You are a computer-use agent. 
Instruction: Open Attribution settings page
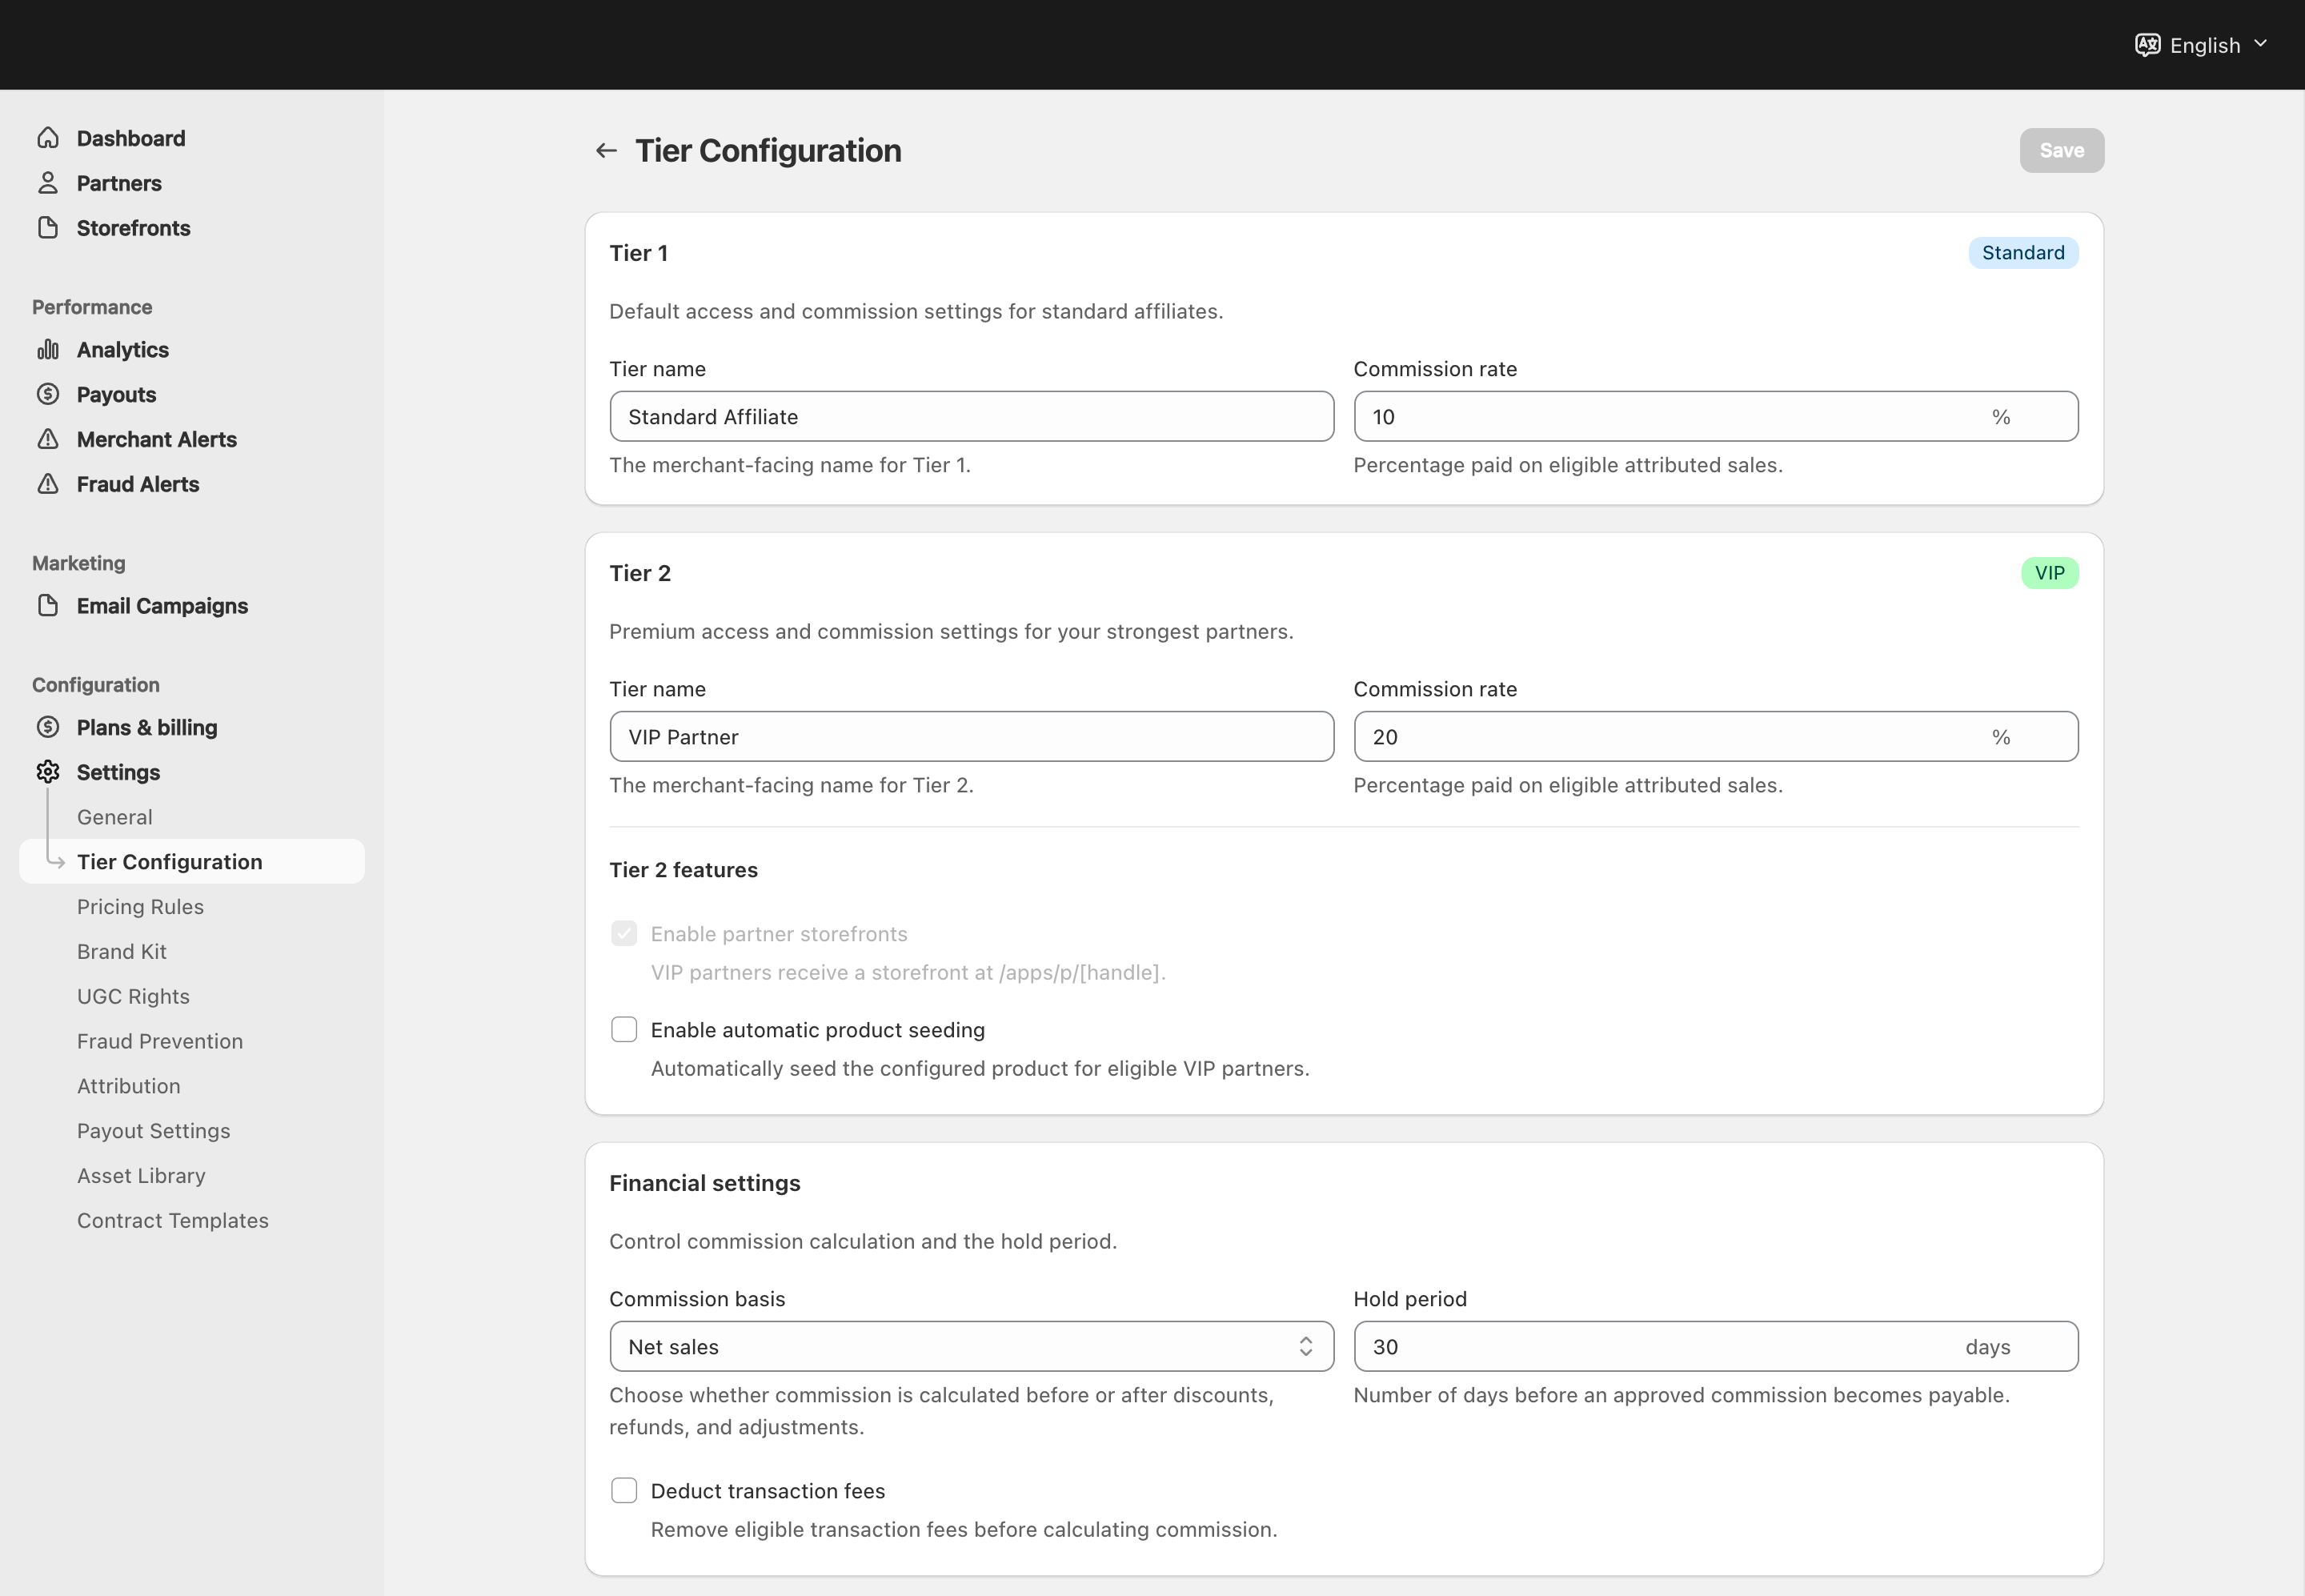click(129, 1086)
